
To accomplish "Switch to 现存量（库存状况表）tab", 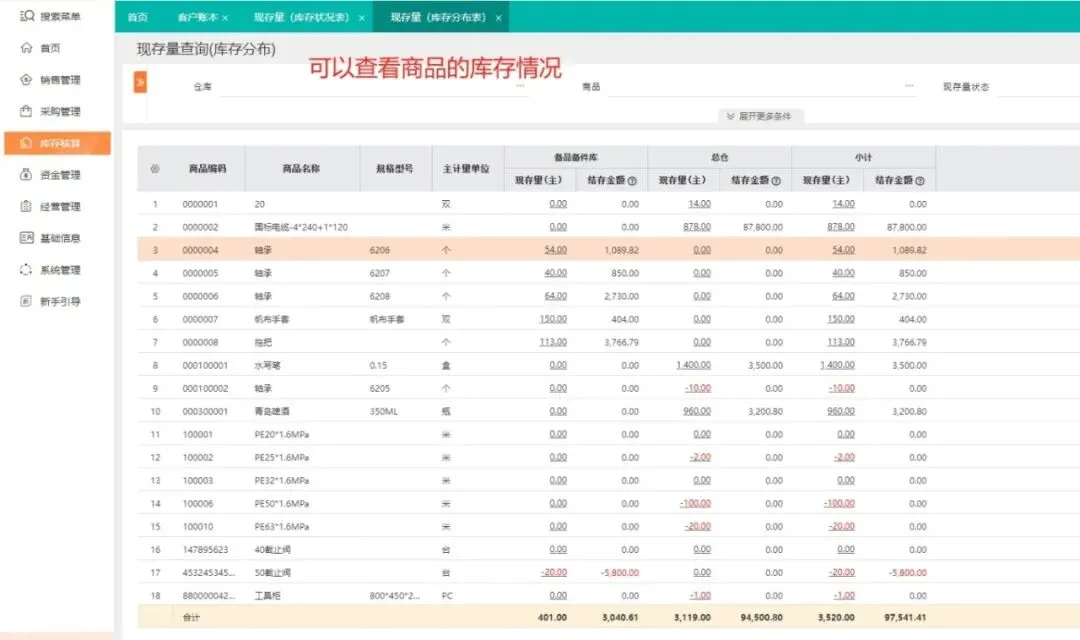I will click(x=301, y=17).
